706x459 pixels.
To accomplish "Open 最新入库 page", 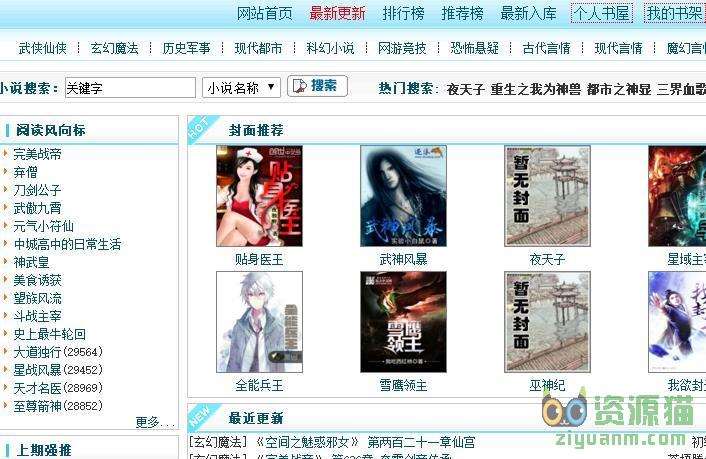I will click(528, 14).
